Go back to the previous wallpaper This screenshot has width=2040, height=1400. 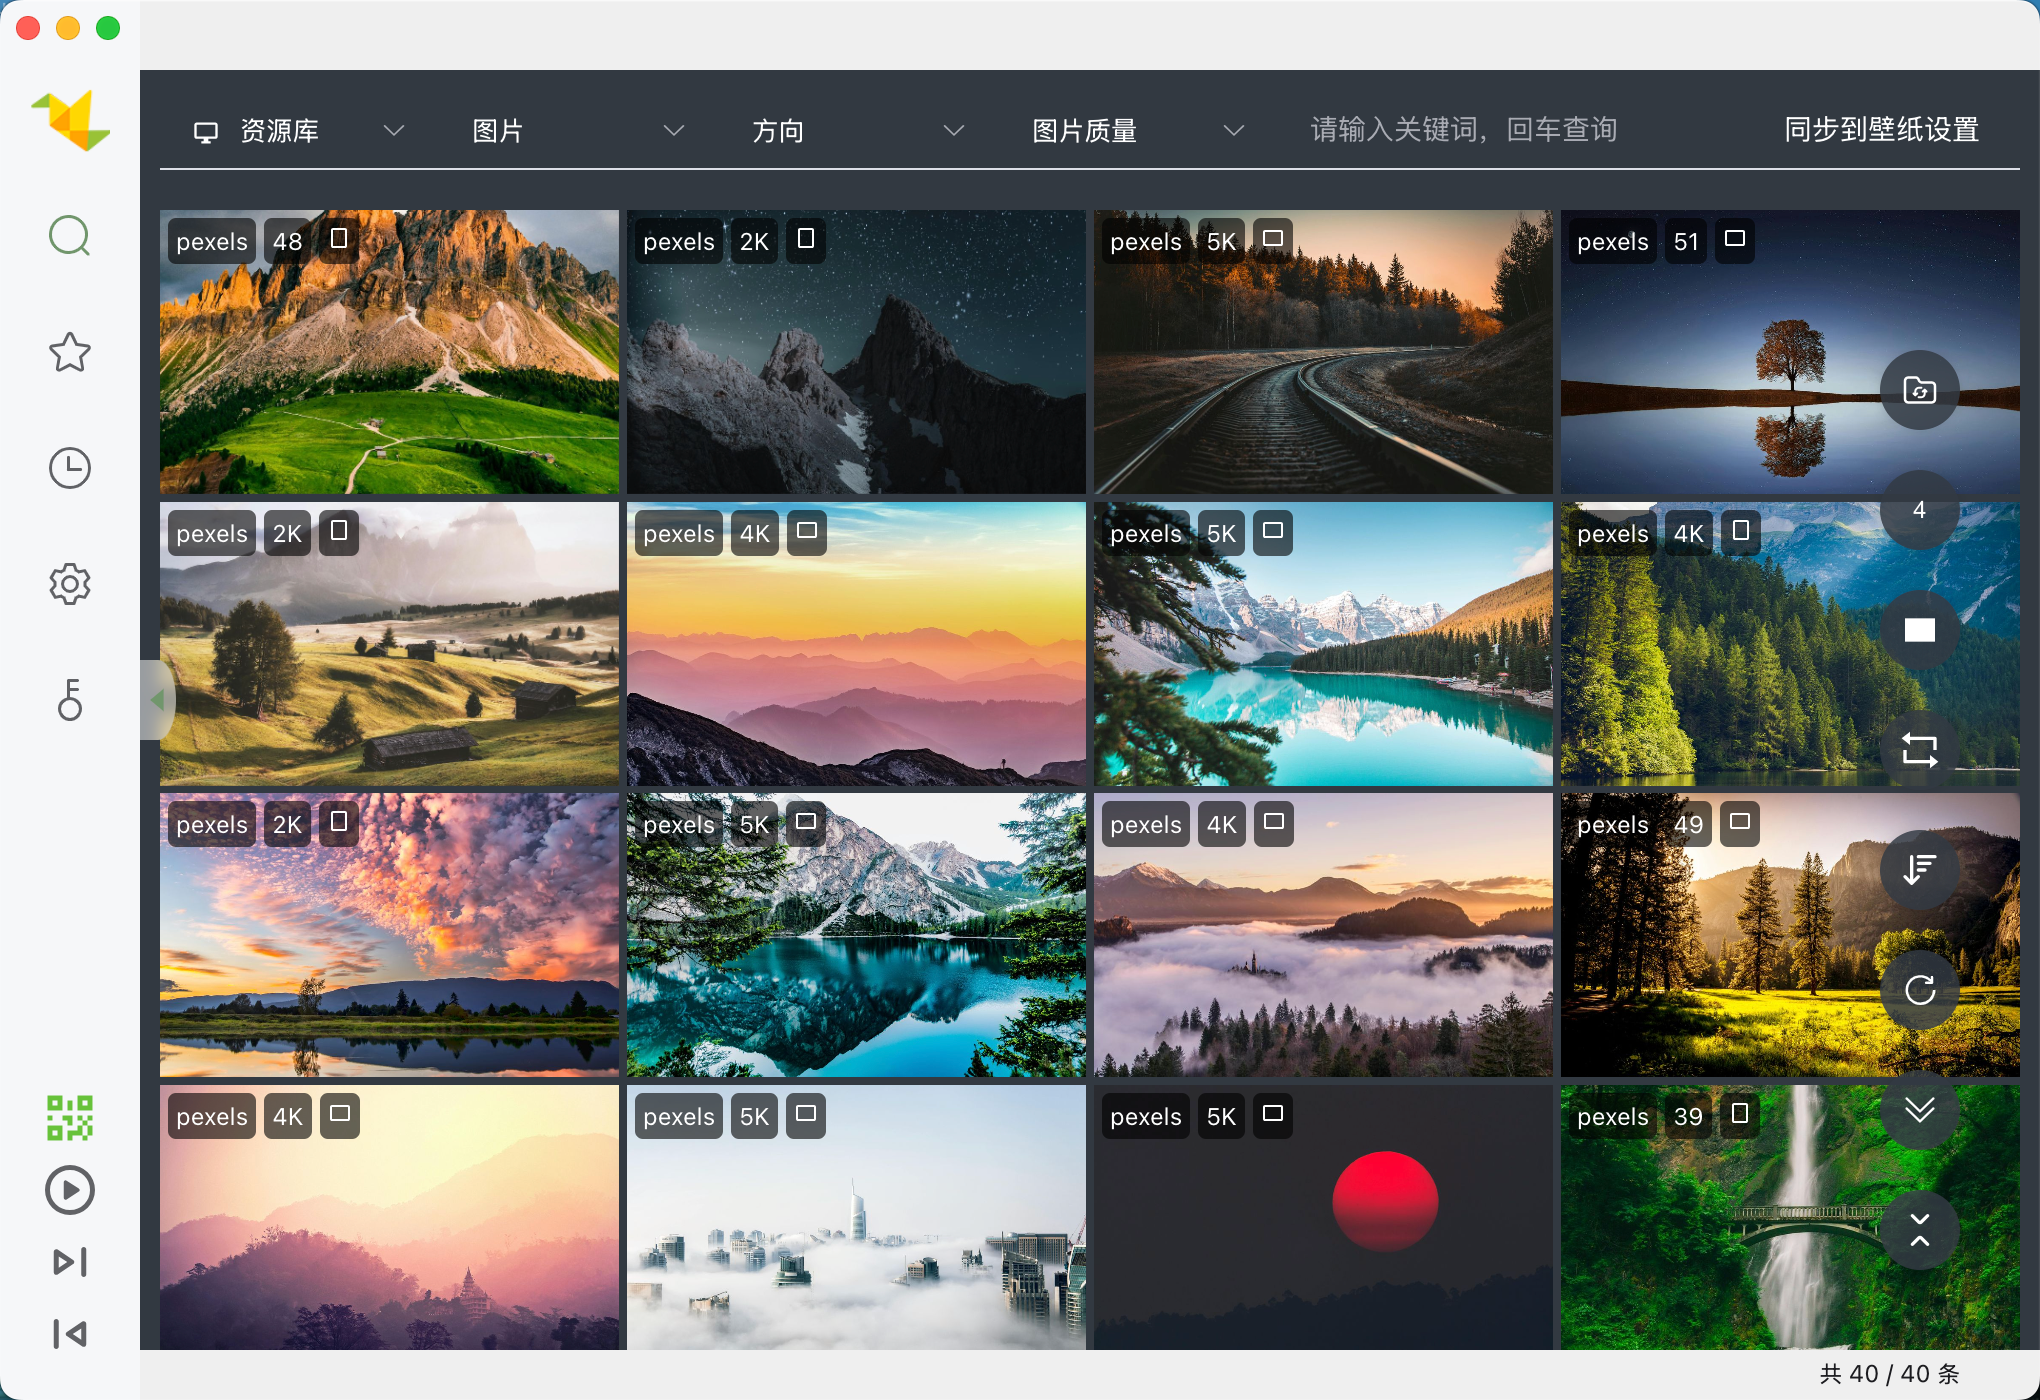click(x=70, y=1334)
